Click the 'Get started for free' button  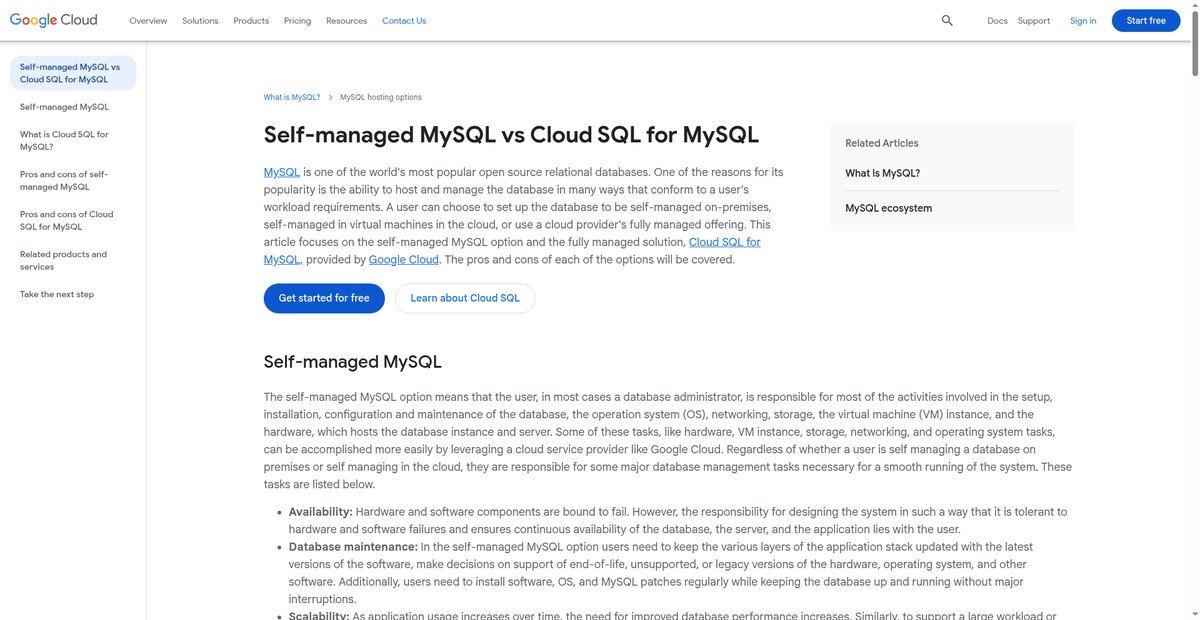tap(324, 298)
